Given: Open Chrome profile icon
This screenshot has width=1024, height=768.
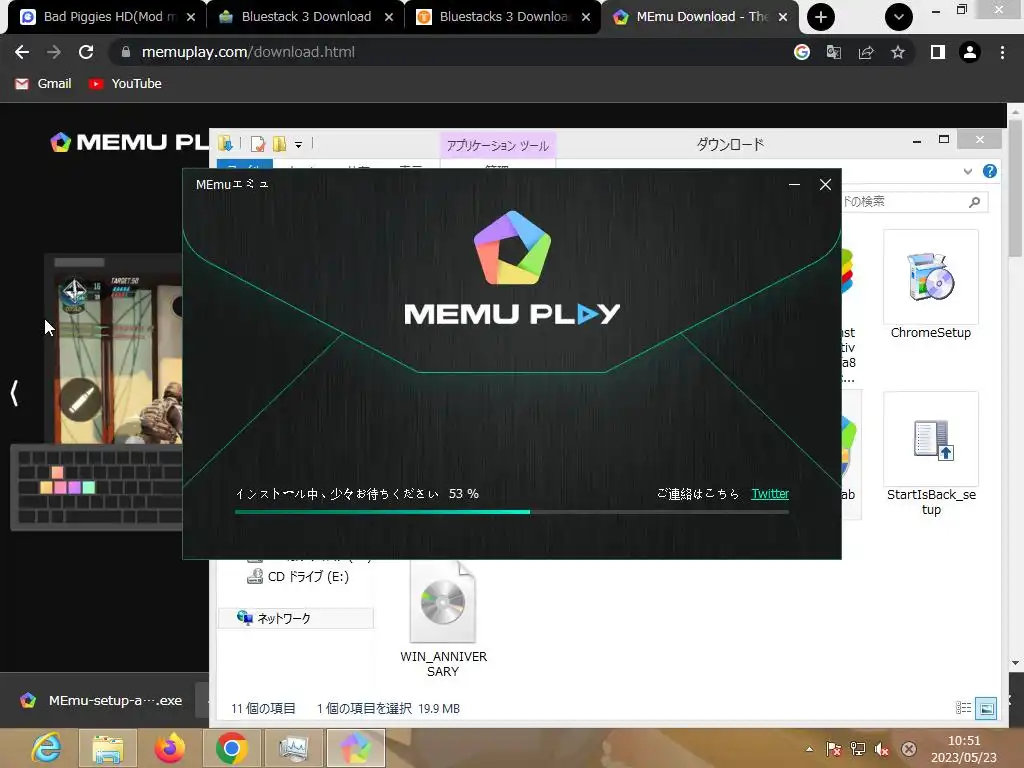Looking at the screenshot, I should pos(970,52).
